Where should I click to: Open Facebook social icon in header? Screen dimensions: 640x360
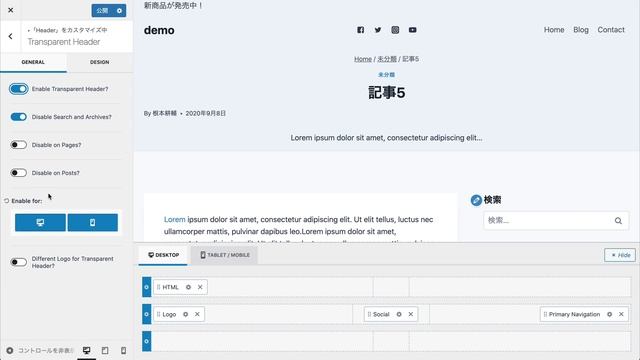tap(360, 30)
